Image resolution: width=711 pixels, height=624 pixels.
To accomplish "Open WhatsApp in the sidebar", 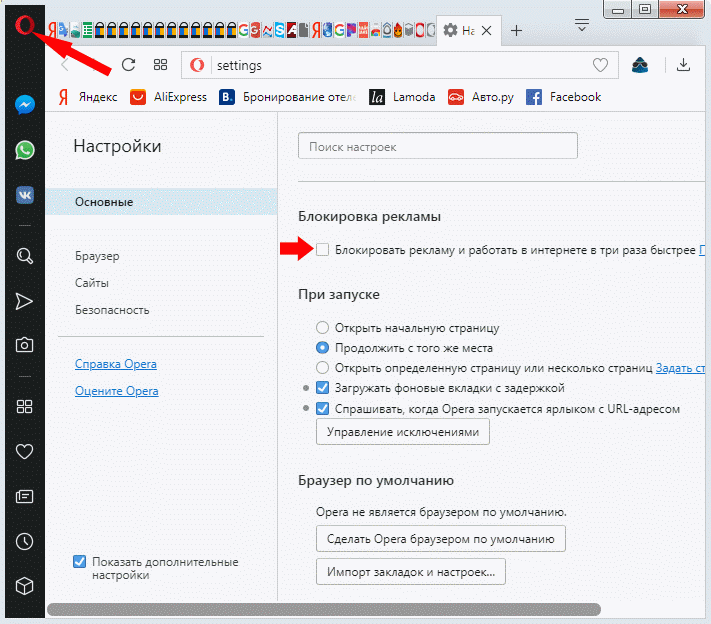I will click(x=24, y=150).
